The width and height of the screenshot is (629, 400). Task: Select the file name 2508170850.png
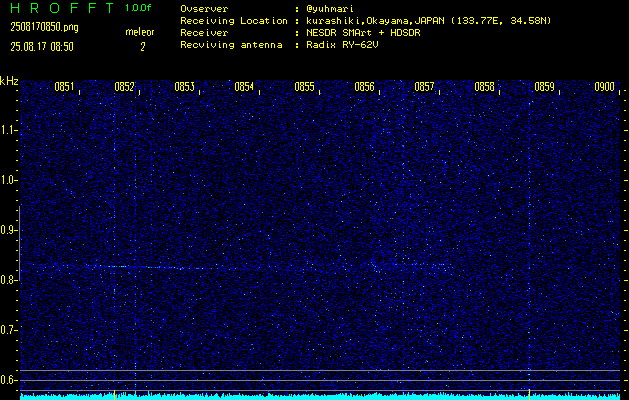point(45,27)
